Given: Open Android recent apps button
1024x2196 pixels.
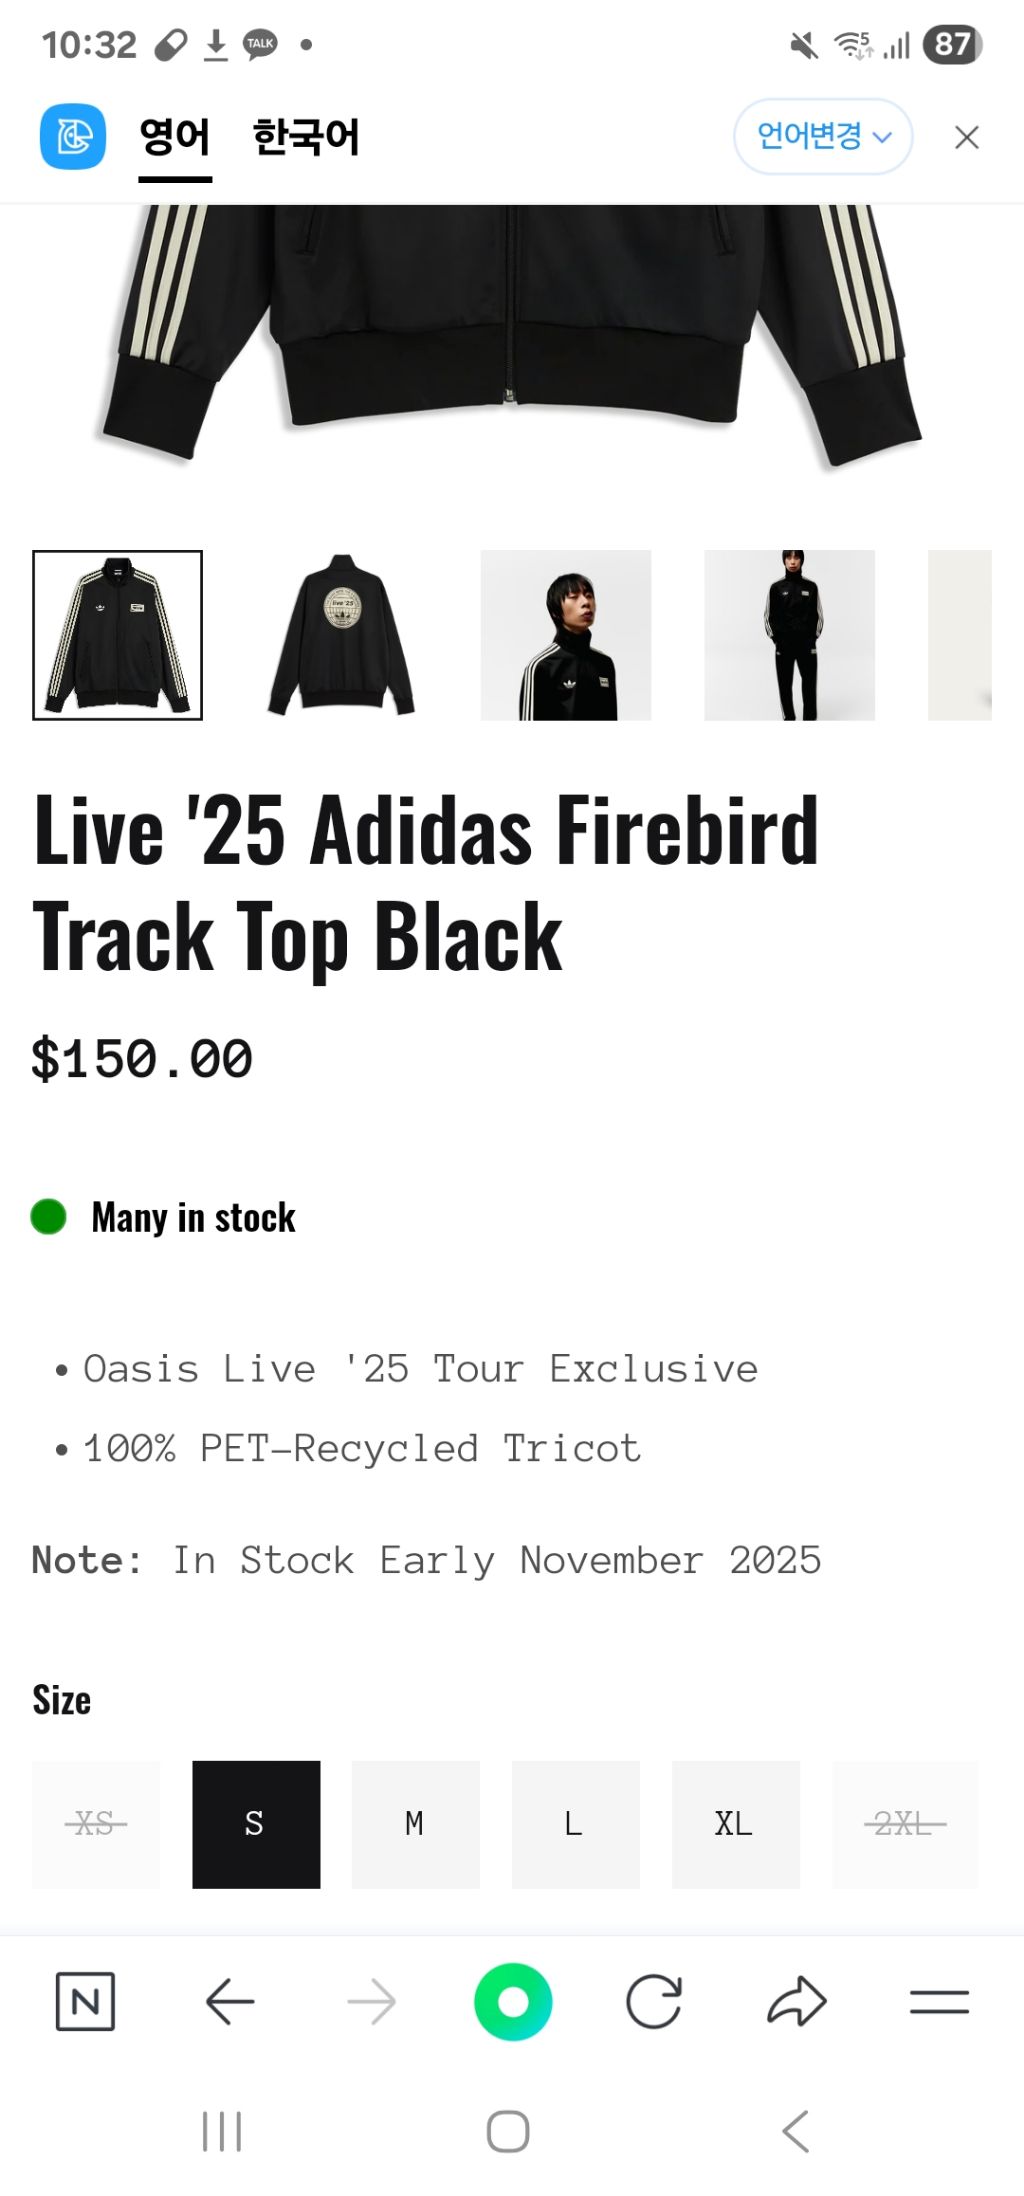Looking at the screenshot, I should [x=222, y=2131].
